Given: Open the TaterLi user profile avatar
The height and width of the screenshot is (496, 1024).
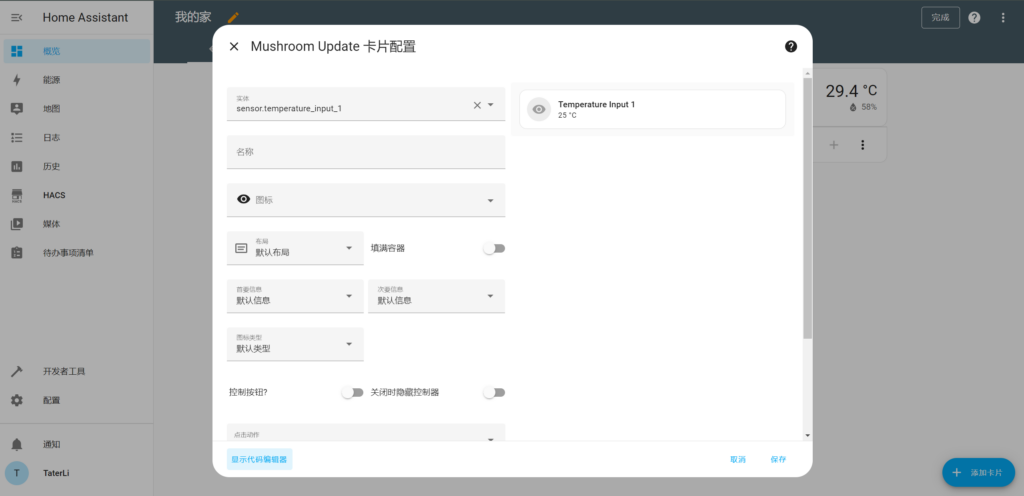Looking at the screenshot, I should 17,473.
